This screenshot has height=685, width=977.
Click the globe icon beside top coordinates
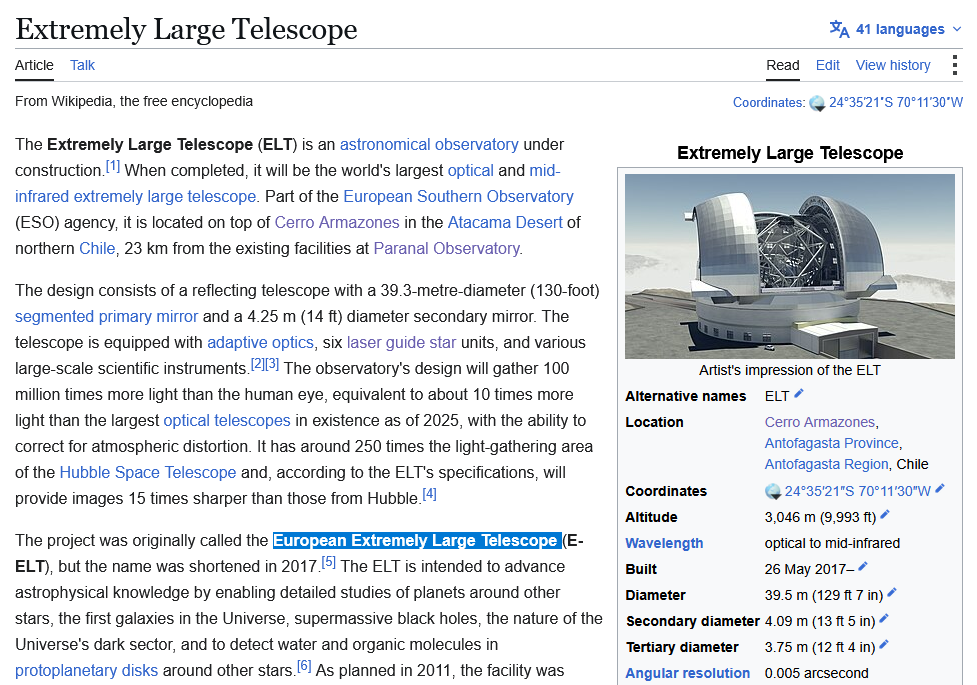click(817, 103)
